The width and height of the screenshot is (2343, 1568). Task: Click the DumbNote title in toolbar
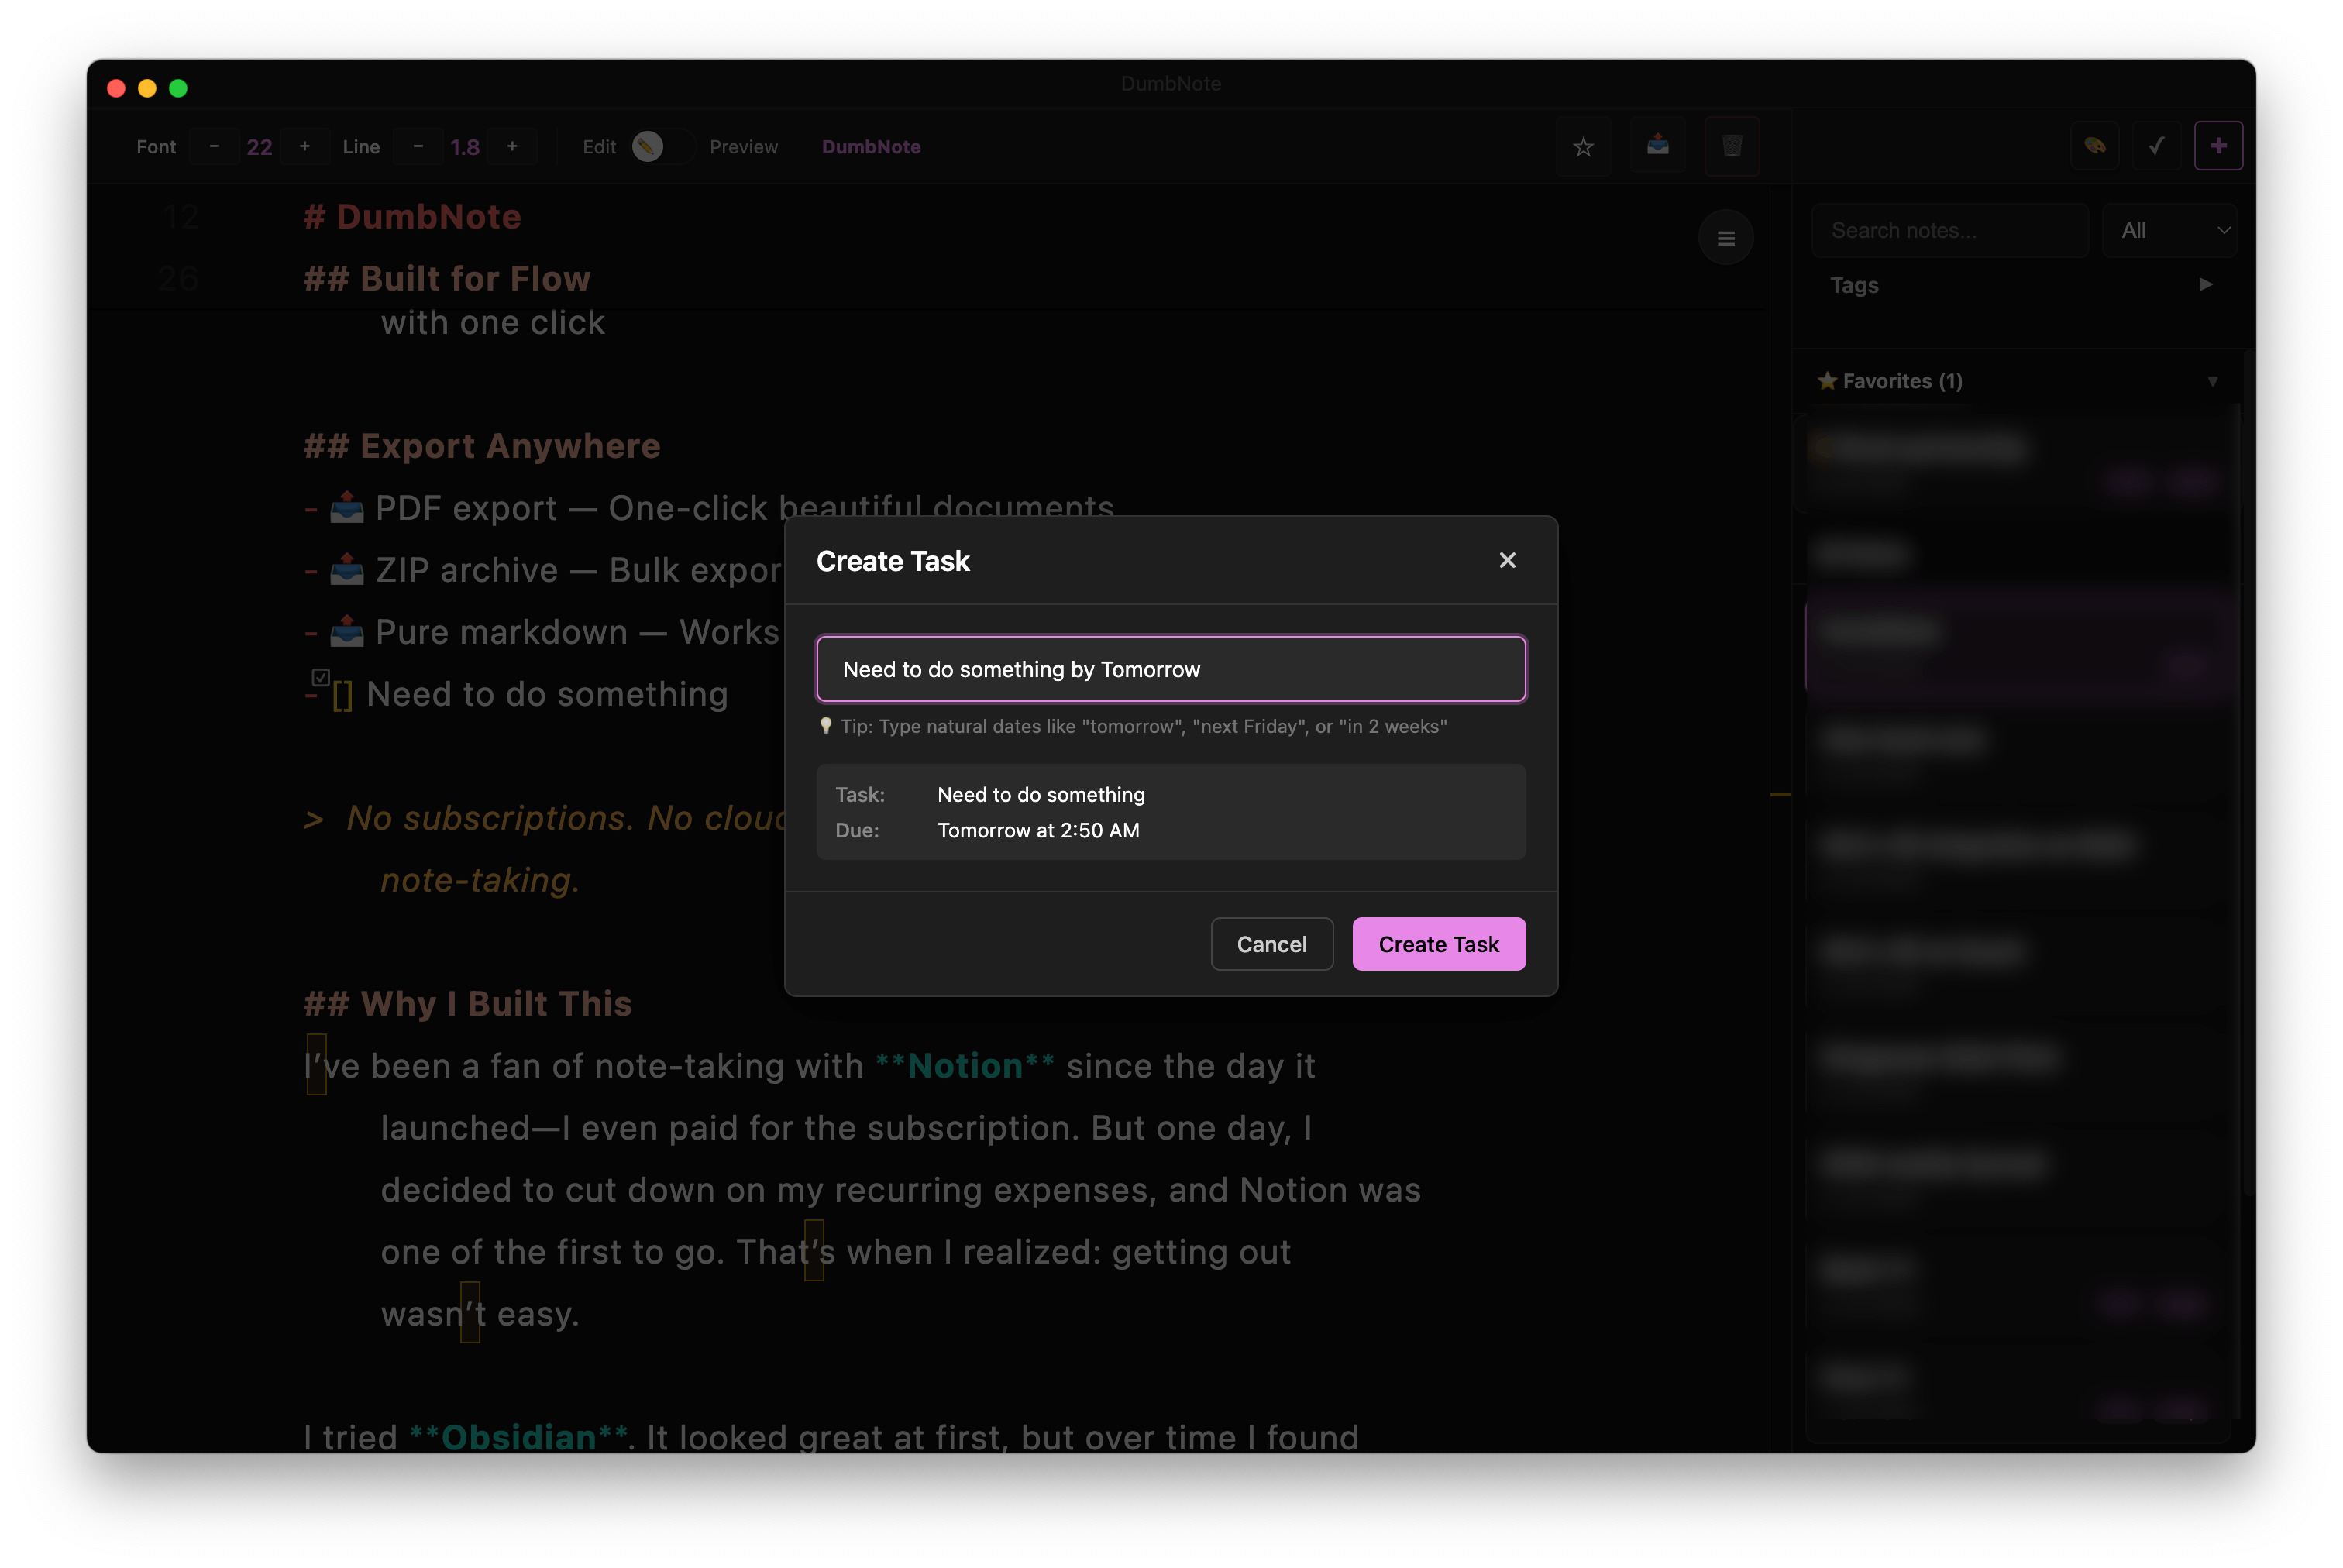(x=871, y=147)
